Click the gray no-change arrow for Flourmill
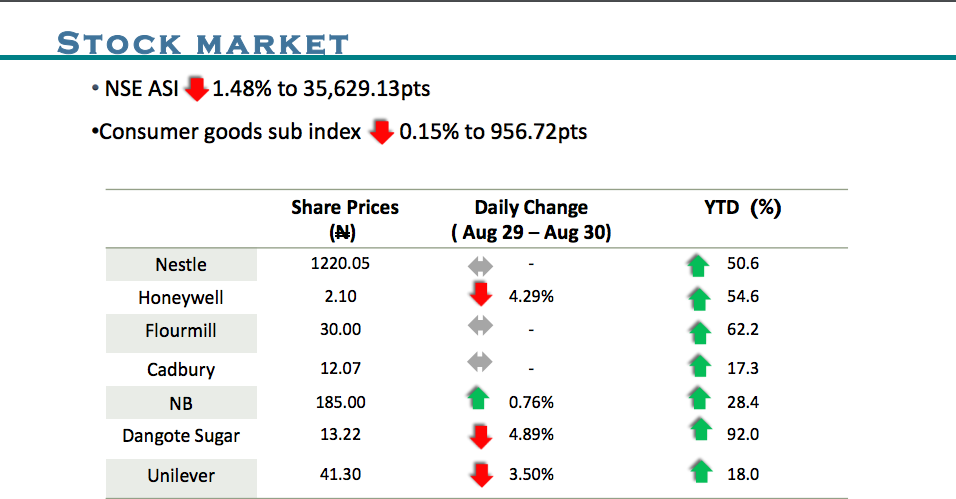956x499 pixels. (481, 328)
